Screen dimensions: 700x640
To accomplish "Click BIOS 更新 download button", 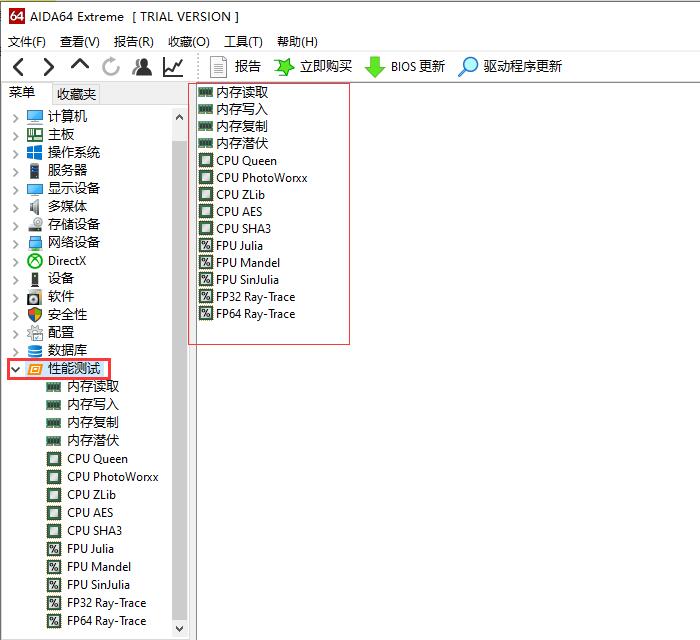I will 405,67.
